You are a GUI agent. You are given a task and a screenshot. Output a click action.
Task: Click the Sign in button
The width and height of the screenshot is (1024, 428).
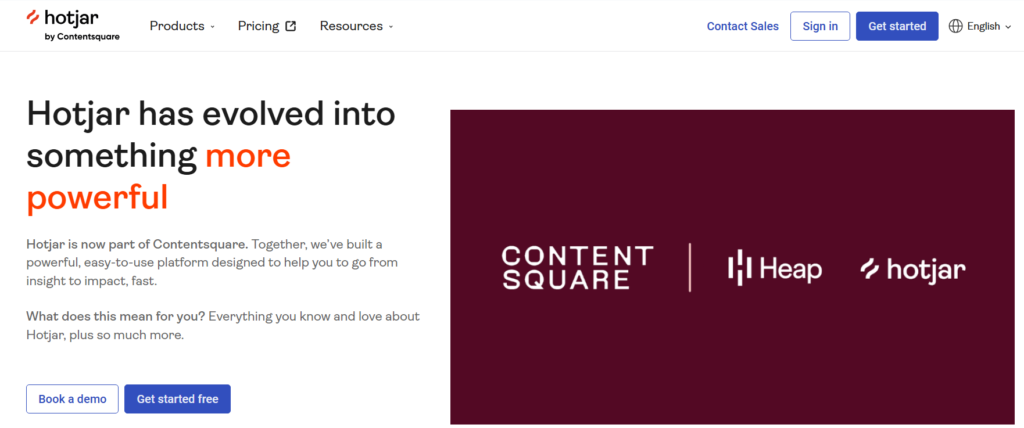pyautogui.click(x=820, y=26)
